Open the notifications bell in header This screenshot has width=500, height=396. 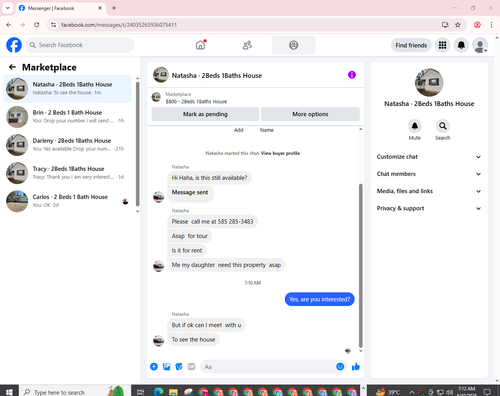click(x=461, y=45)
